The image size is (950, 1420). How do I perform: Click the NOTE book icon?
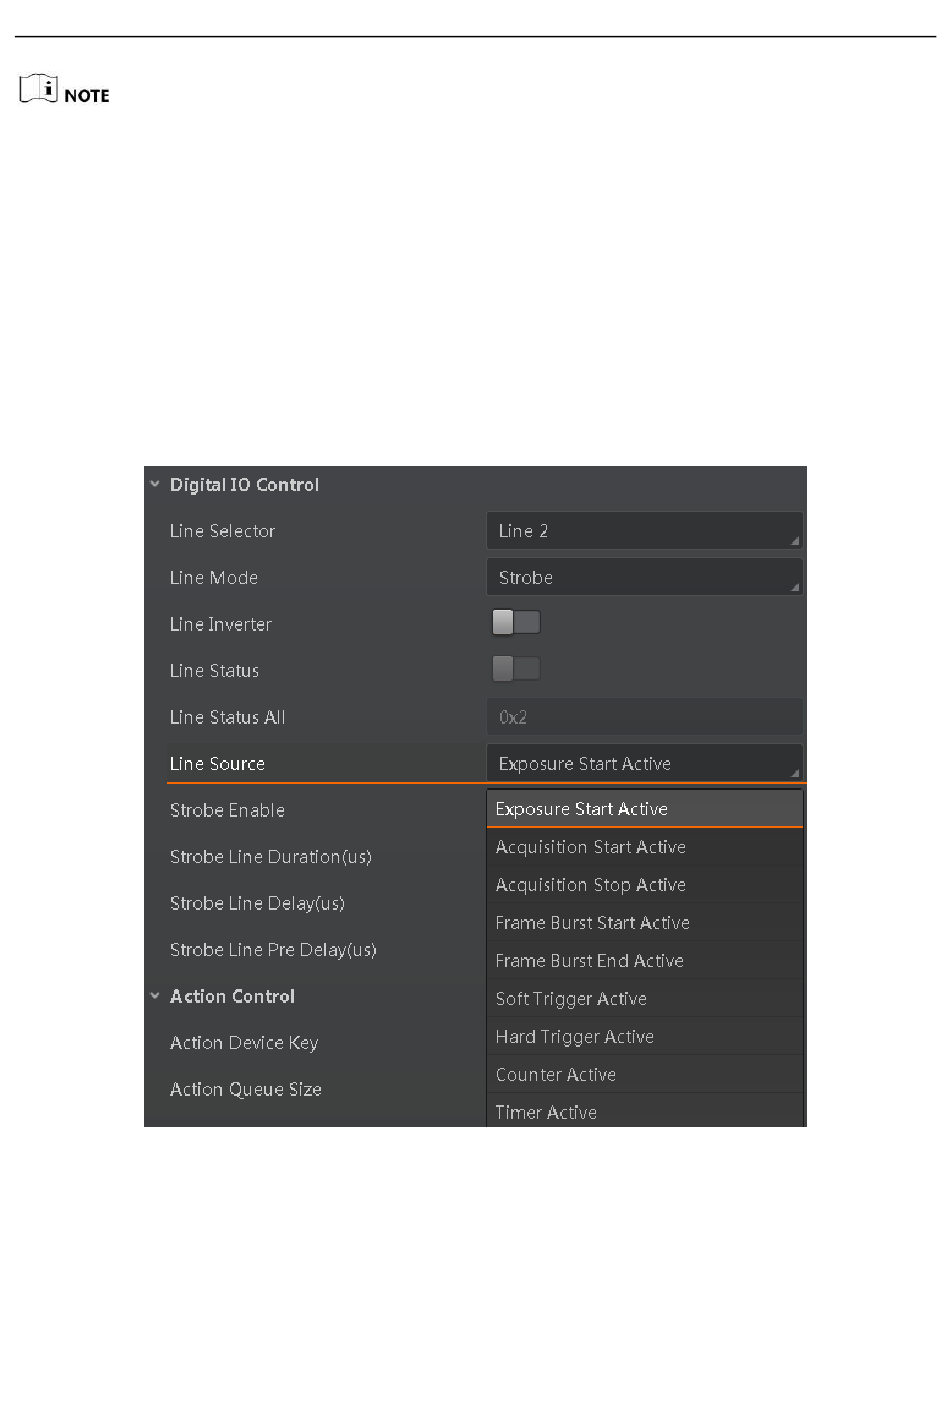pos(39,89)
